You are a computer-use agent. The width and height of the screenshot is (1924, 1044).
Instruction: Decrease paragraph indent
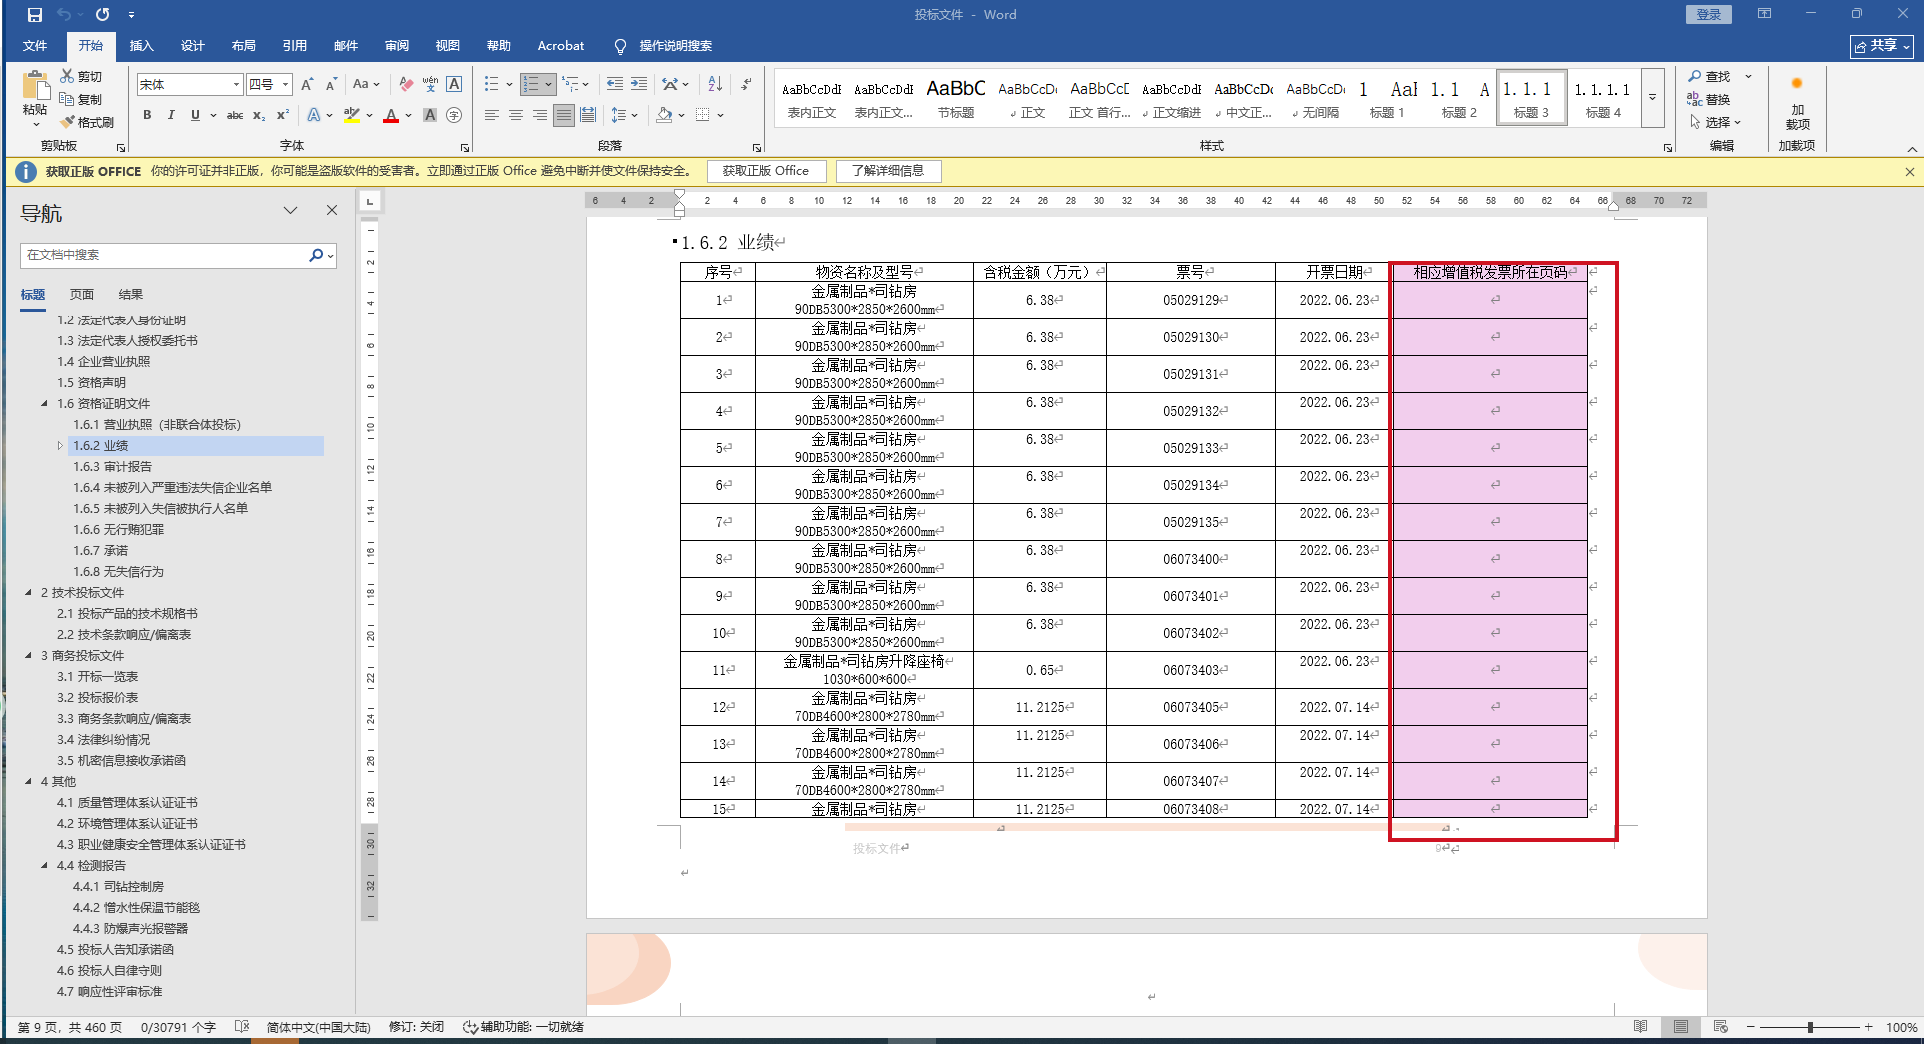tap(614, 85)
